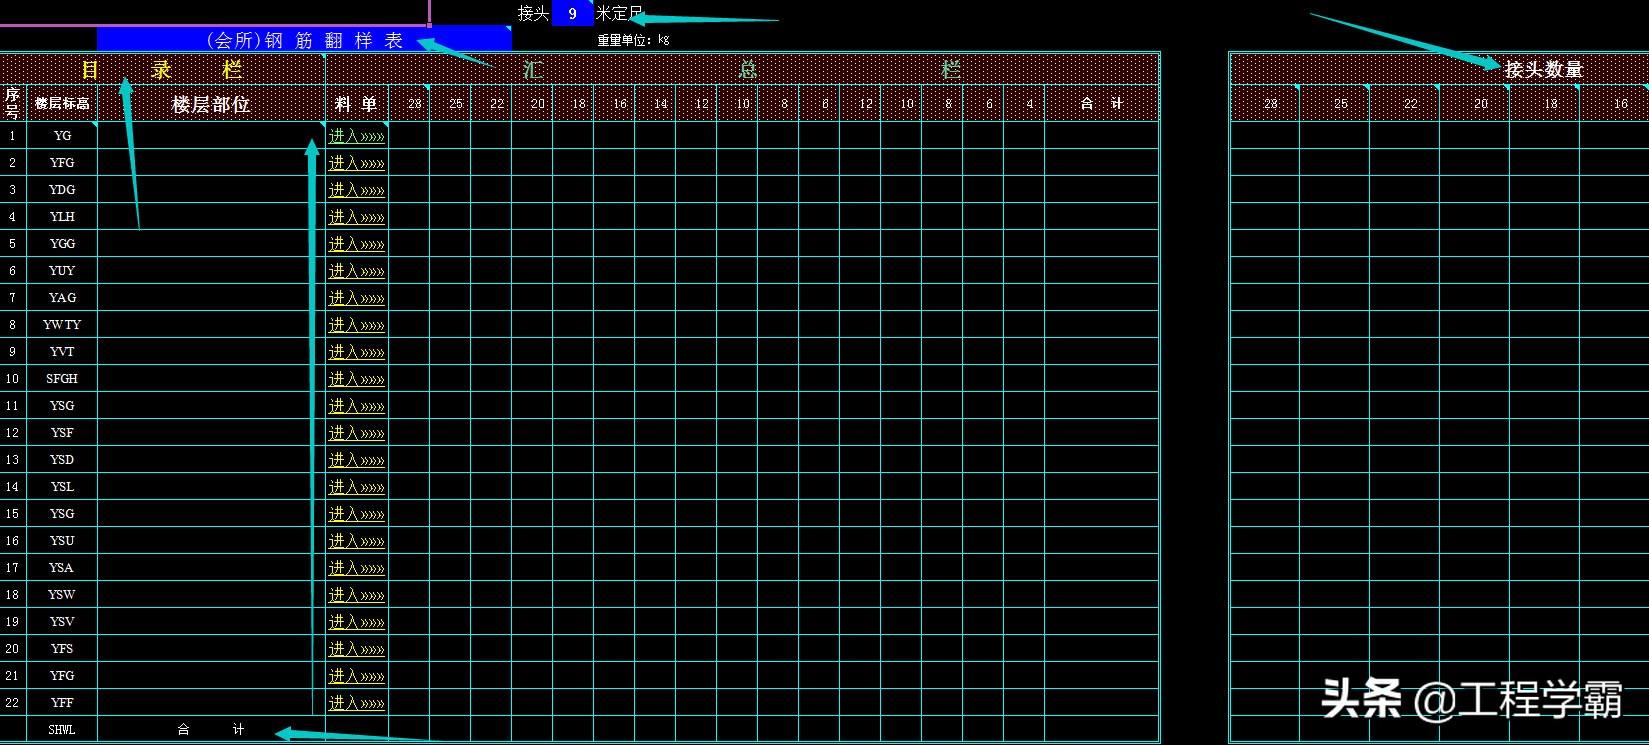
Task: Select the 接头数量 header in right table
Action: click(x=1543, y=70)
